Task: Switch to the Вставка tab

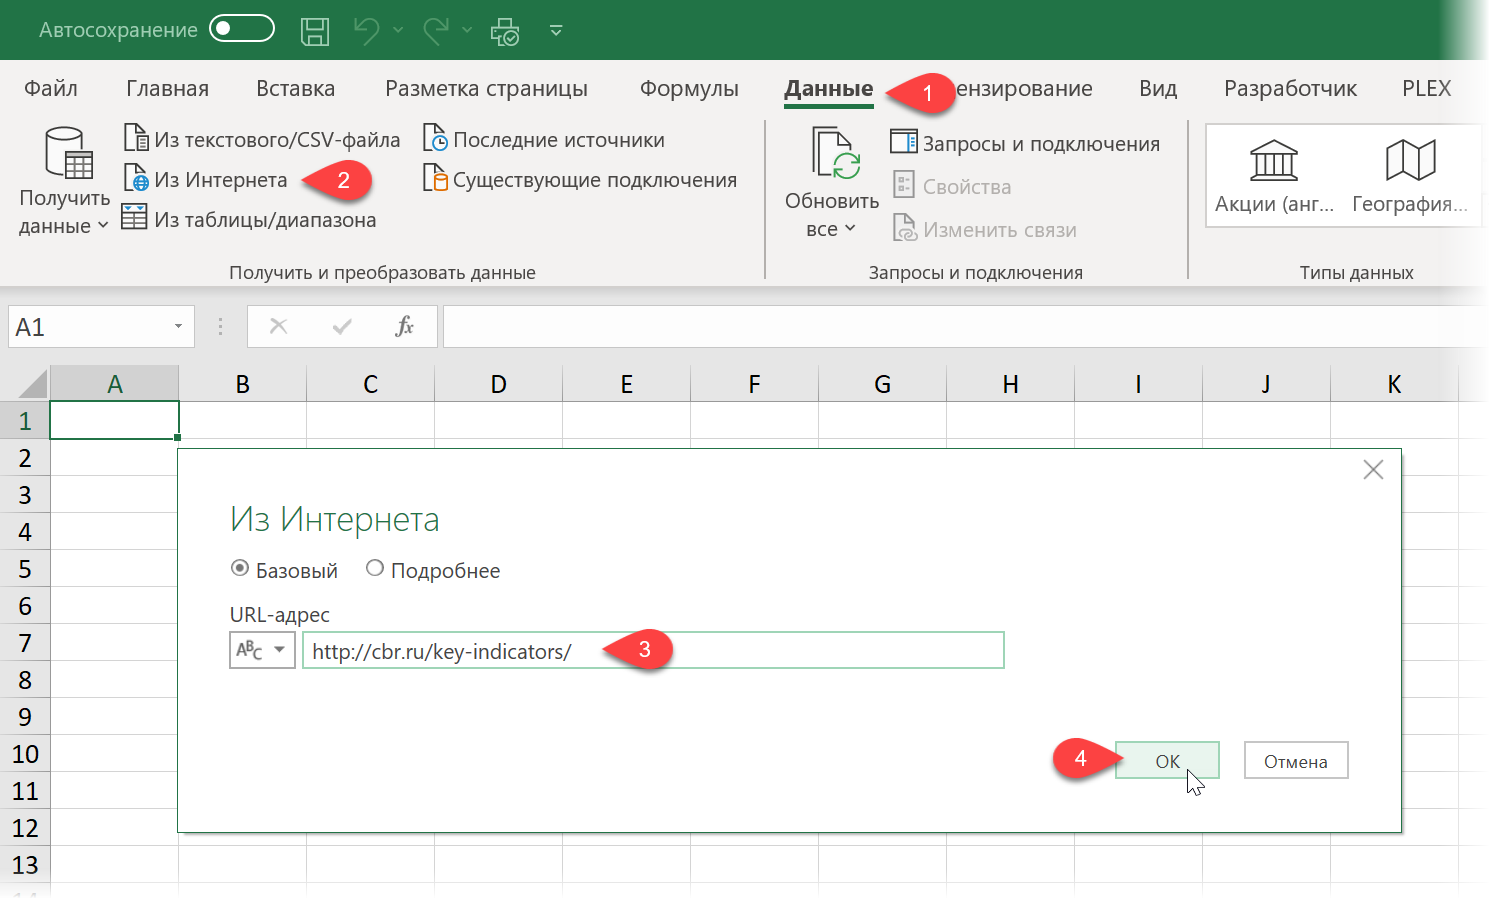Action: click(295, 88)
